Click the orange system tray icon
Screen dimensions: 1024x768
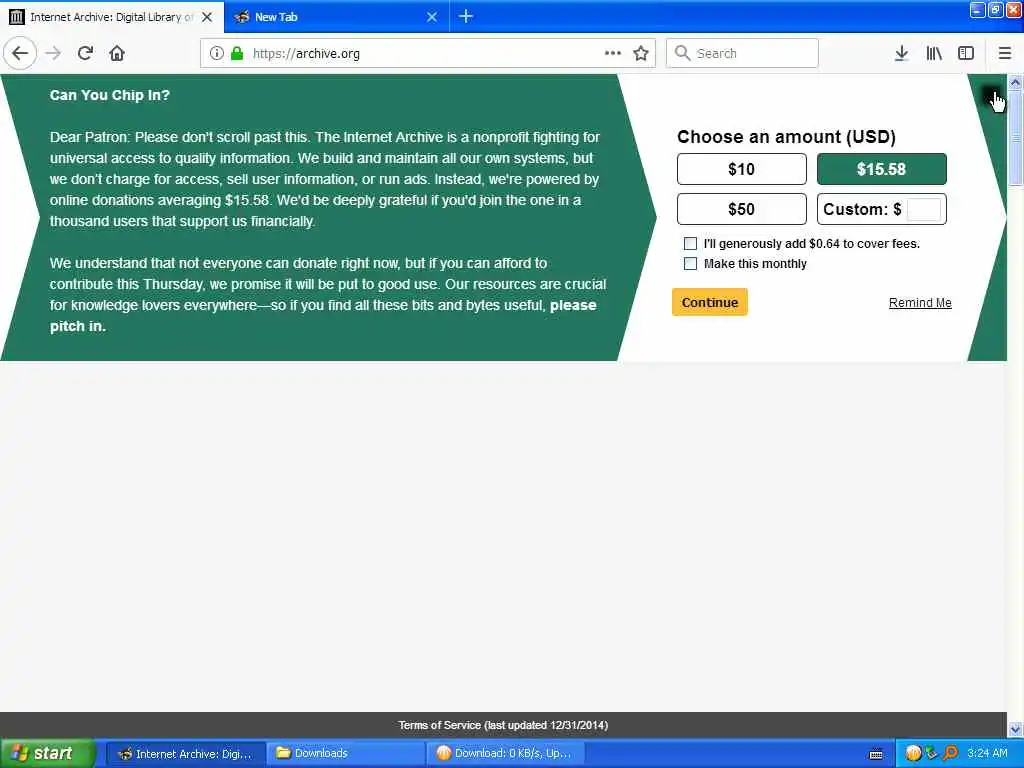pyautogui.click(x=913, y=754)
